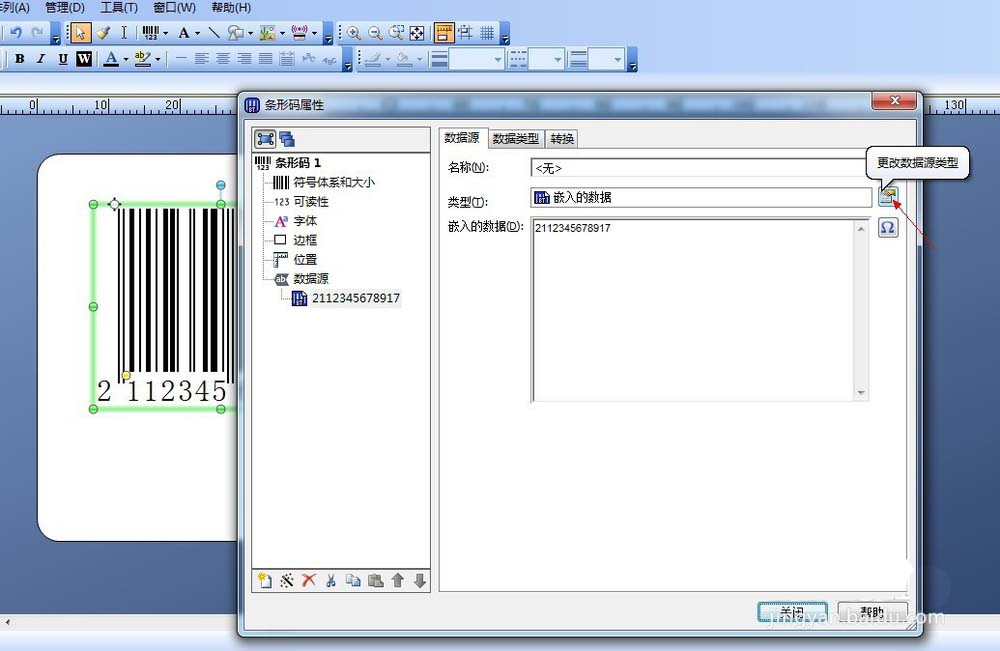The image size is (1000, 651).
Task: Delete the data source with red X
Action: point(309,580)
